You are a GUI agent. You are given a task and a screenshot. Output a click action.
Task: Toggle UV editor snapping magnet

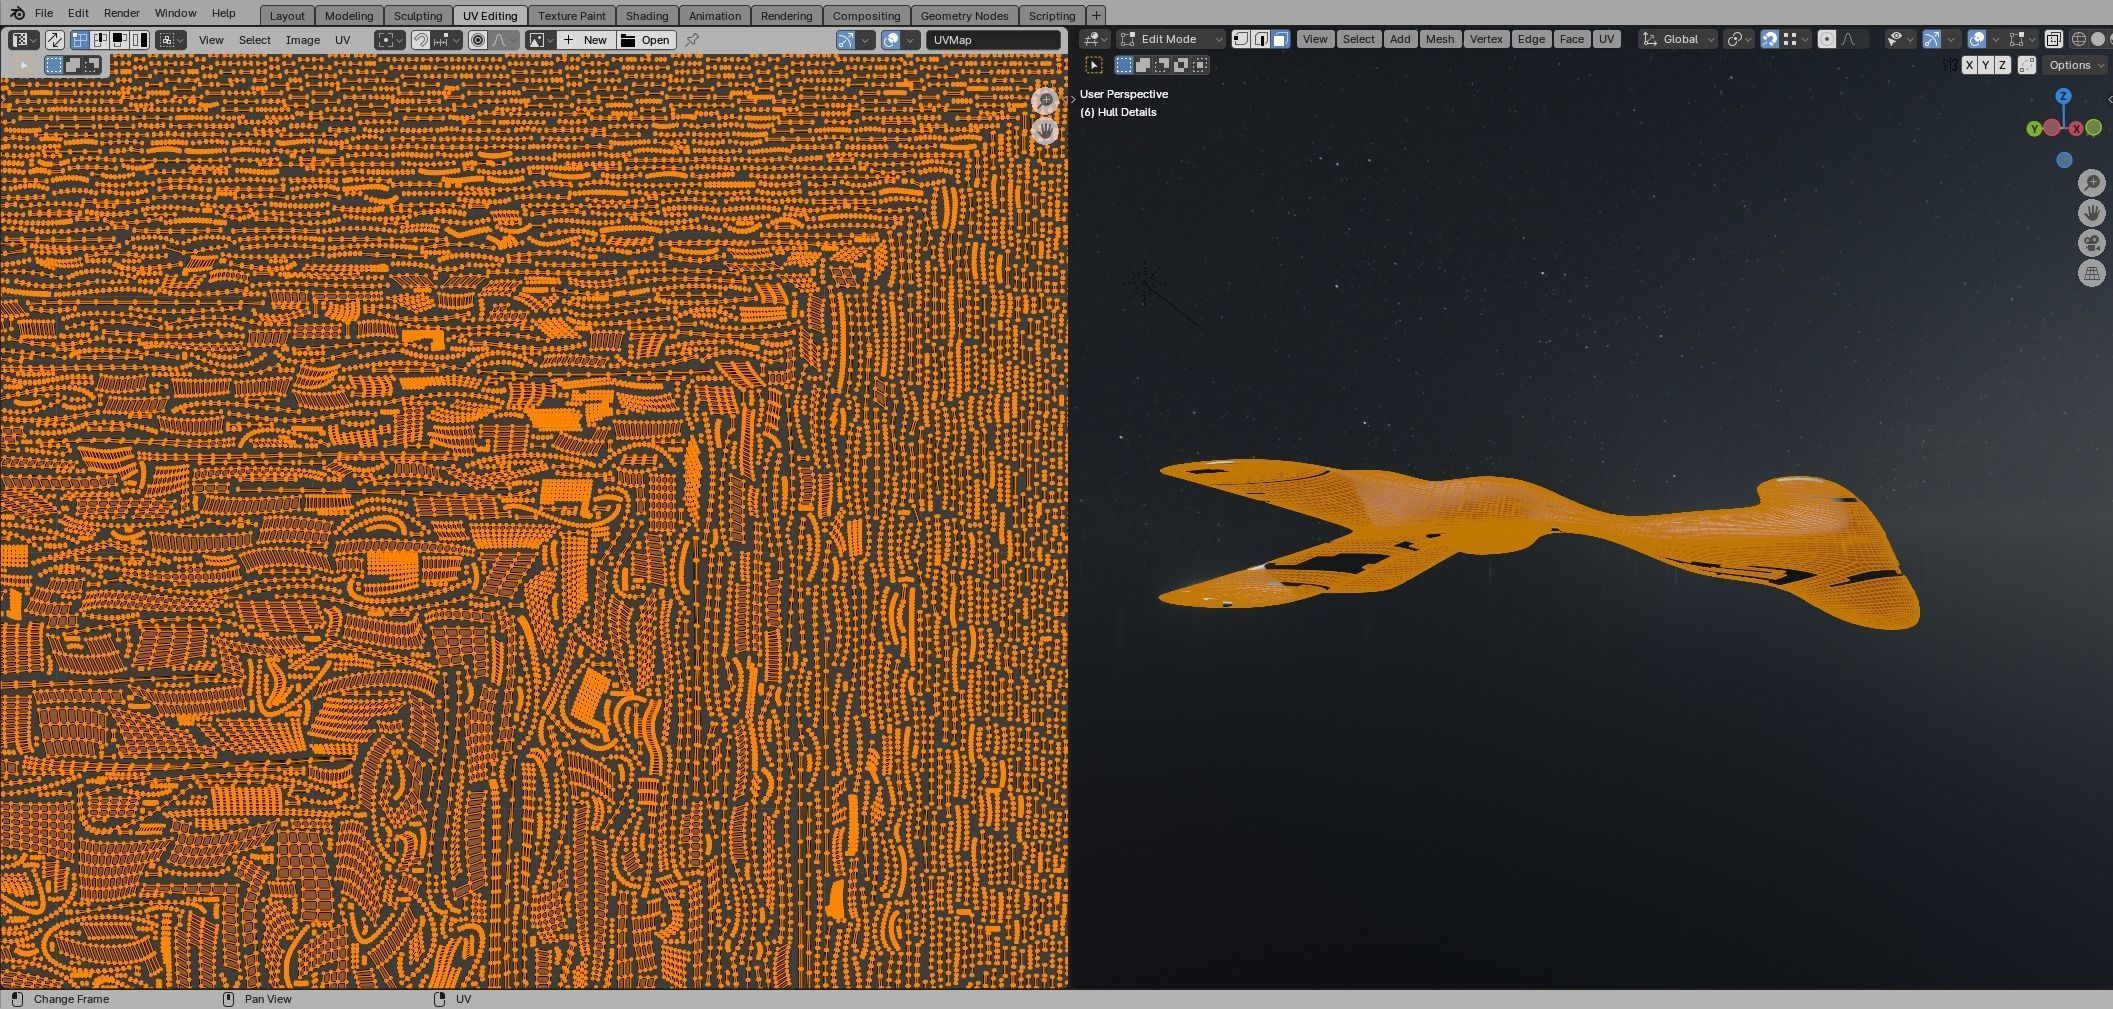421,40
